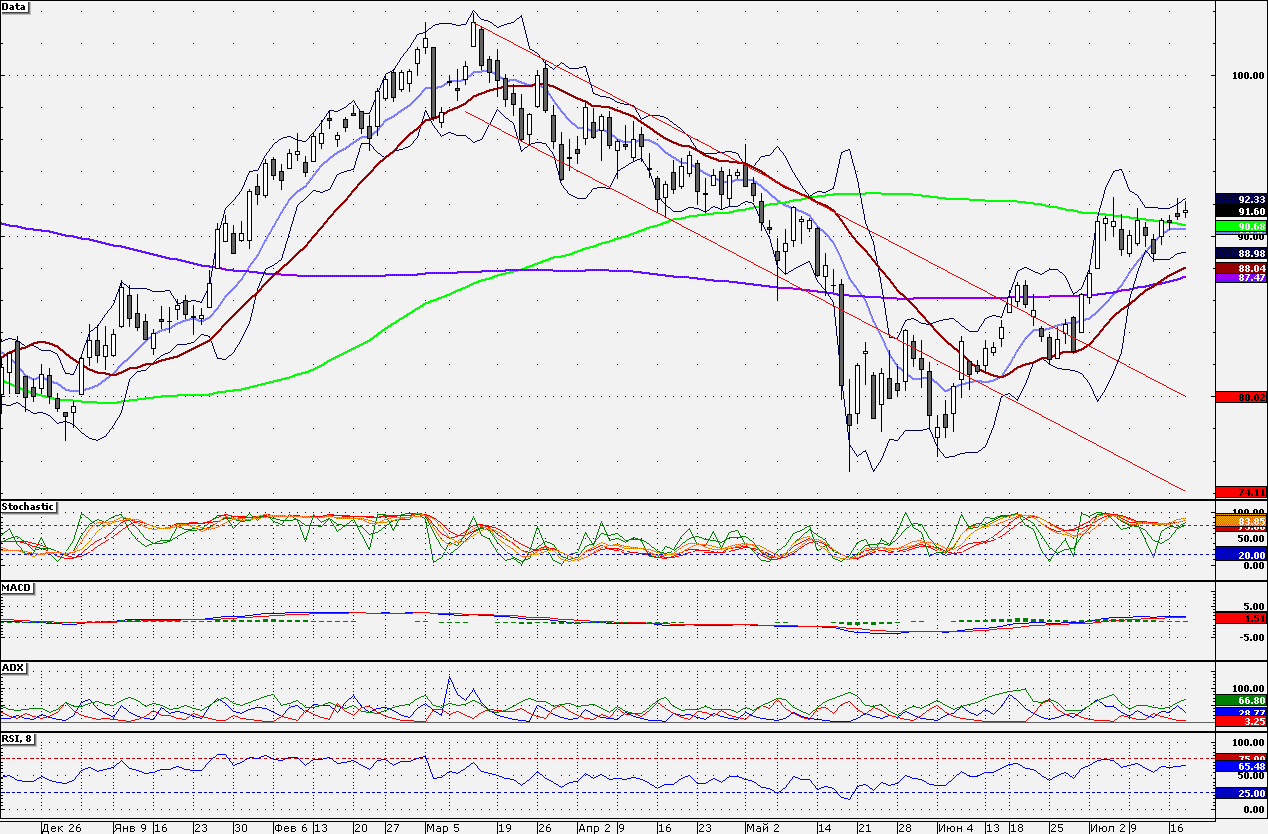Click the blue 65.48 RSI value tag
Image resolution: width=1268 pixels, height=834 pixels.
tap(1241, 767)
